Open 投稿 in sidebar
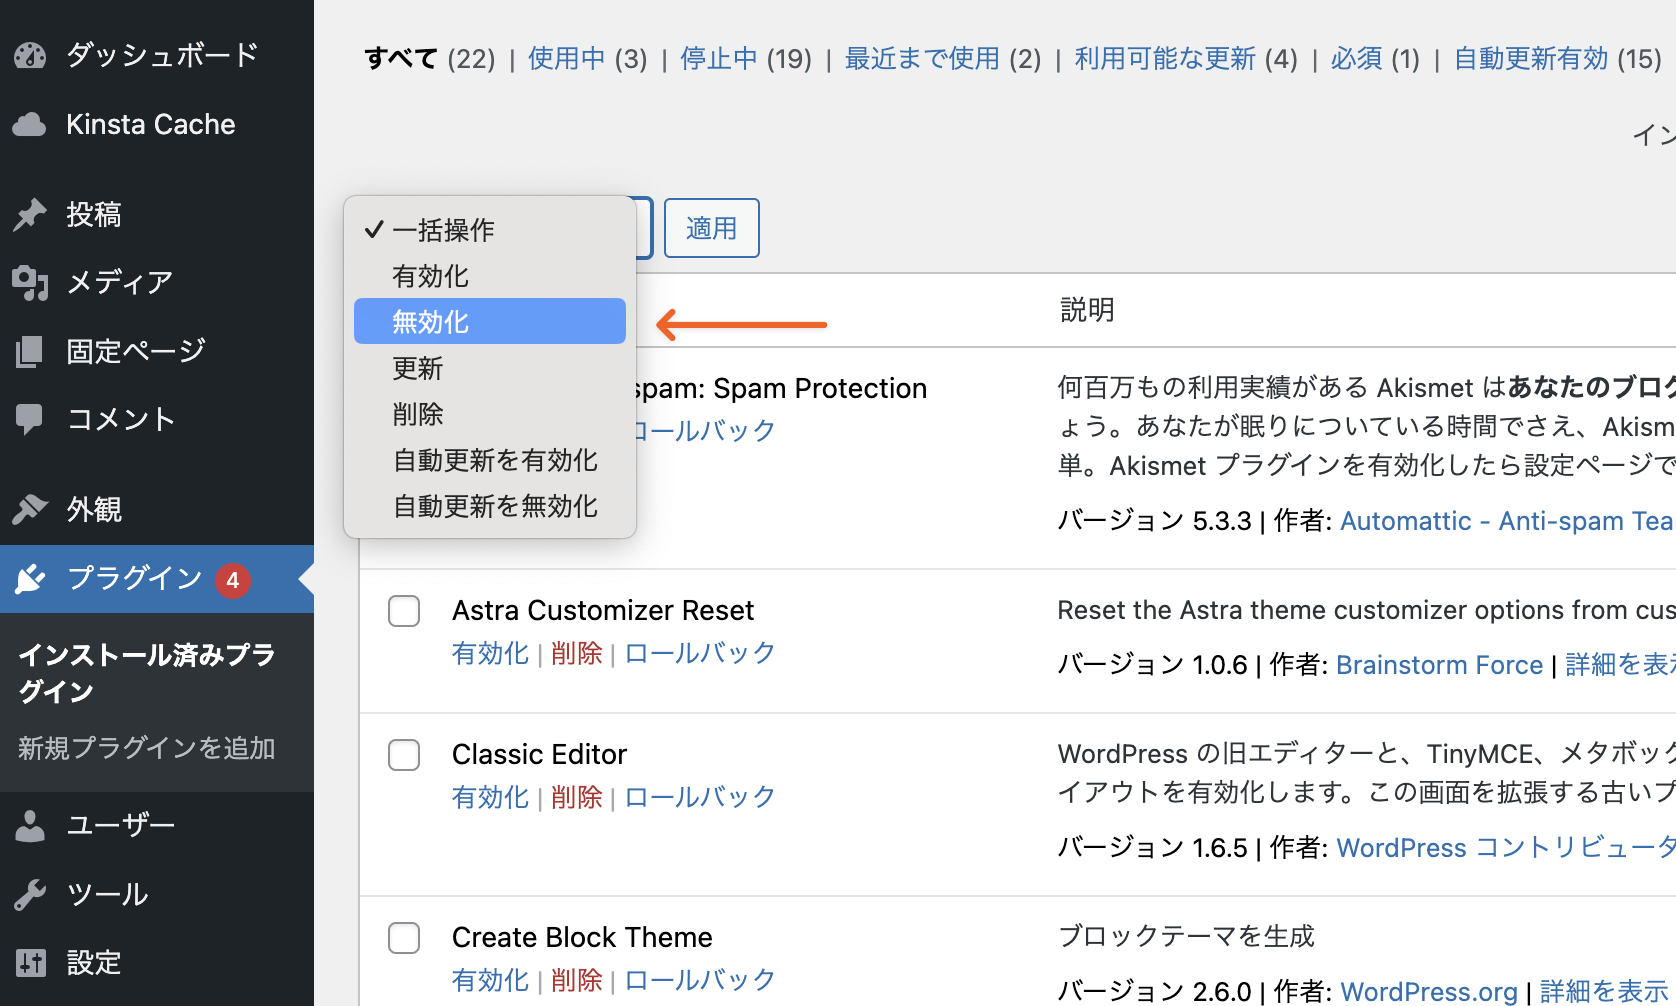The image size is (1676, 1006). pos(157,214)
